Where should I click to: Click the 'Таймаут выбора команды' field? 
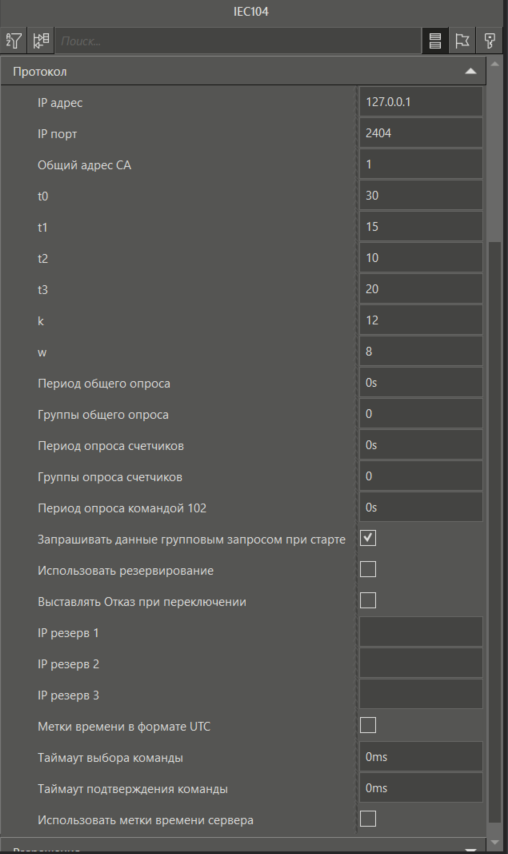tap(421, 757)
